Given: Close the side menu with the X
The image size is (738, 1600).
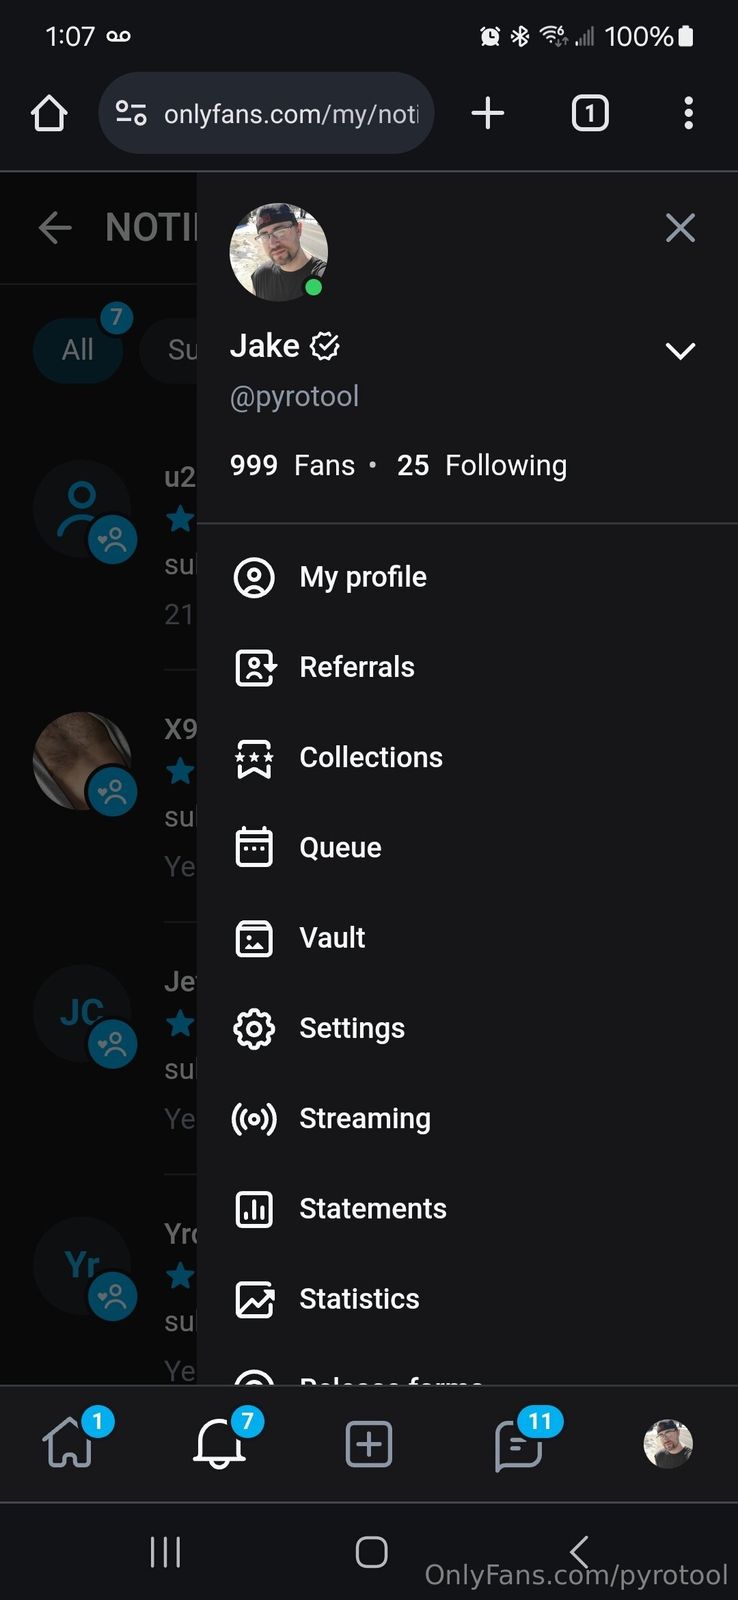Looking at the screenshot, I should pos(680,228).
